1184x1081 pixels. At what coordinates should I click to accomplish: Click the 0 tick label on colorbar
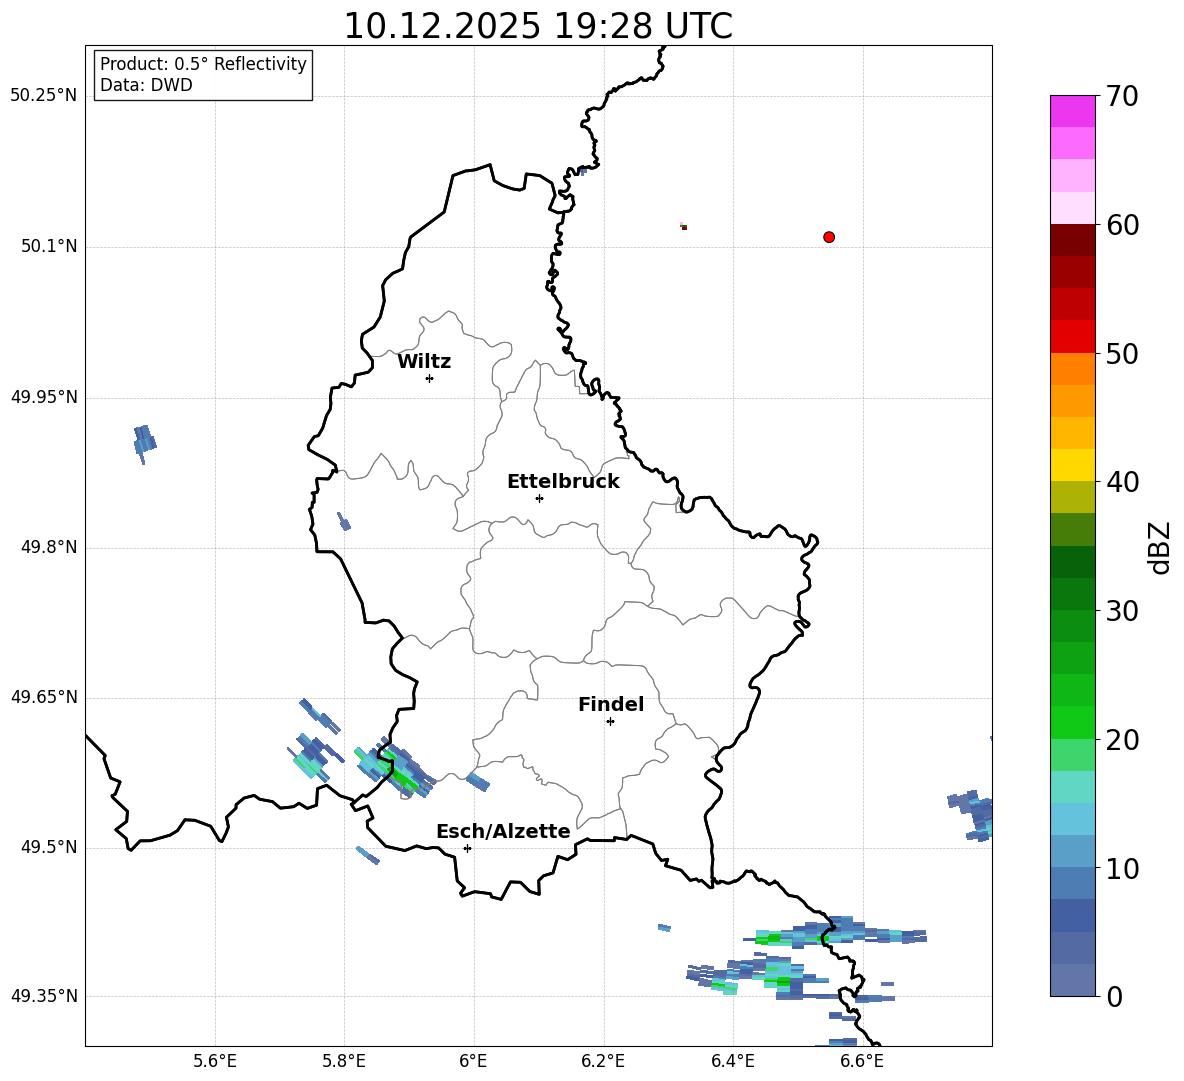pos(1114,996)
